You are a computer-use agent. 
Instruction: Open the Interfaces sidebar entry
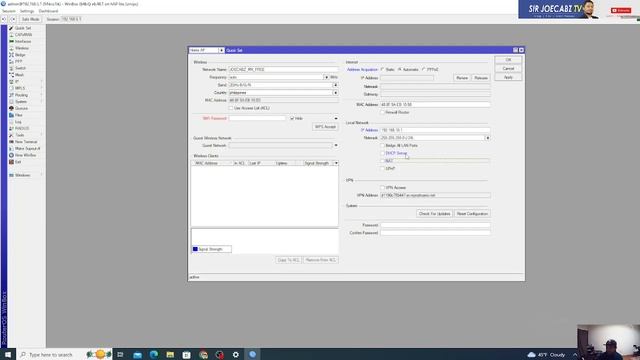(x=23, y=42)
